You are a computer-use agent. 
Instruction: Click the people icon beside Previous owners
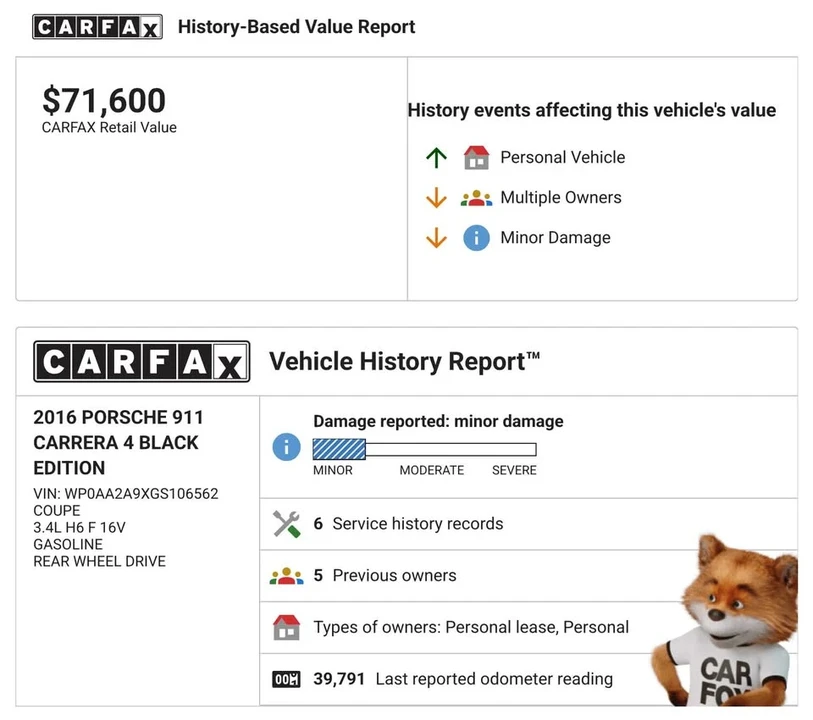click(x=286, y=576)
